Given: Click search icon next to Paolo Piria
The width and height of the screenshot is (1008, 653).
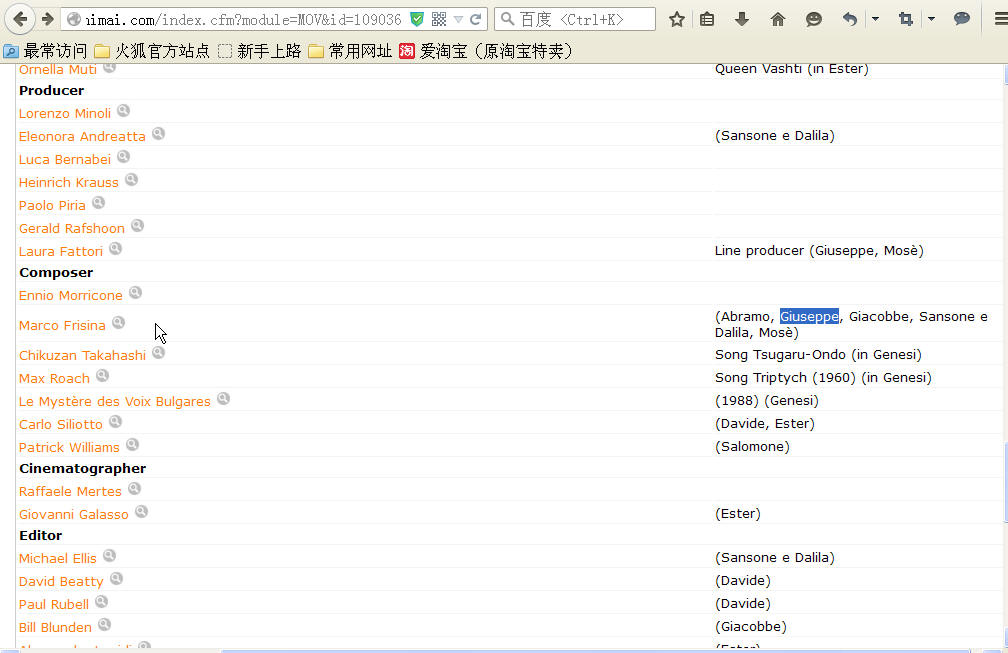Looking at the screenshot, I should coord(98,203).
